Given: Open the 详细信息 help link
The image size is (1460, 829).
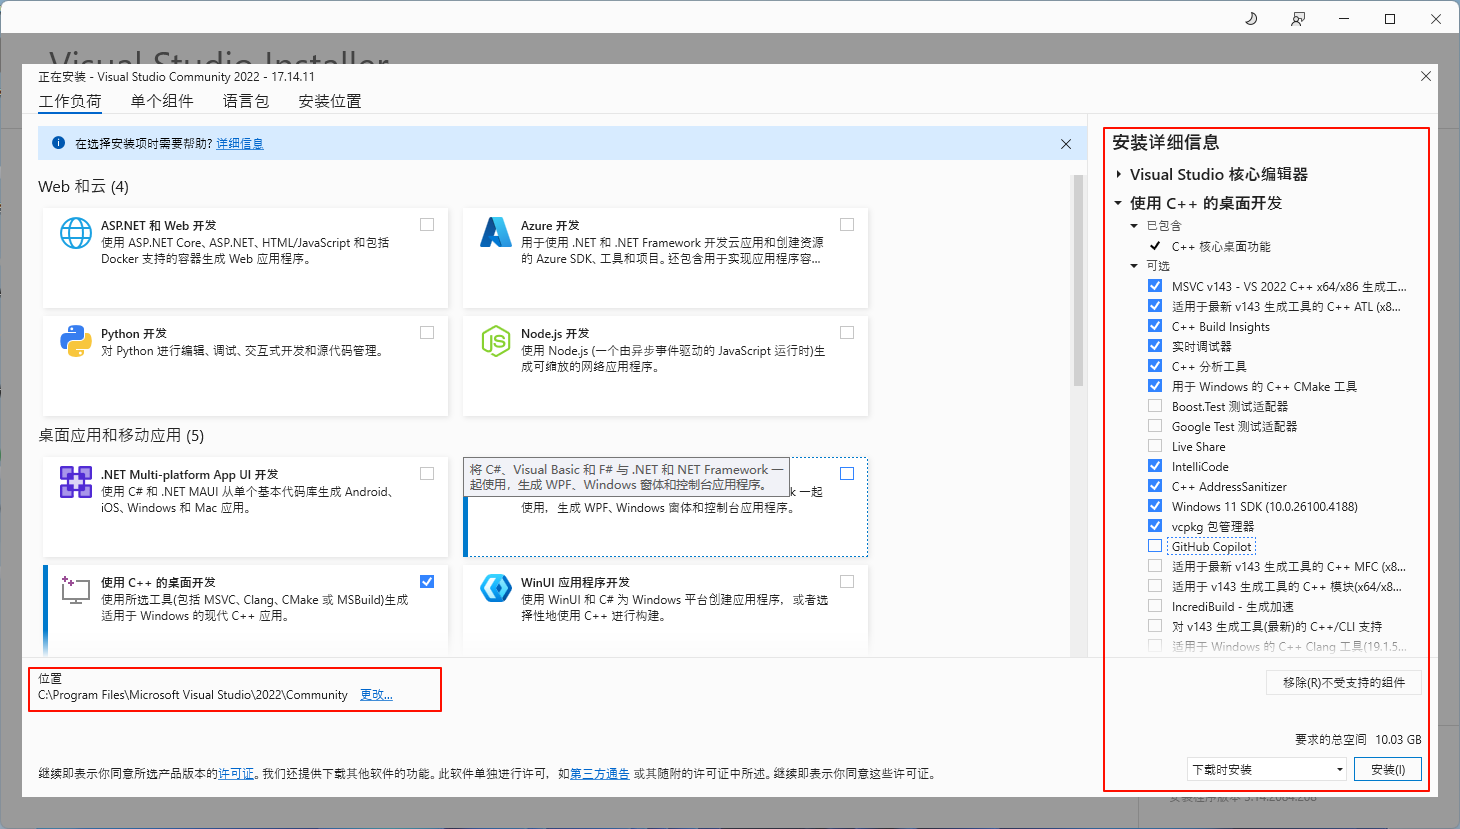Looking at the screenshot, I should [240, 144].
